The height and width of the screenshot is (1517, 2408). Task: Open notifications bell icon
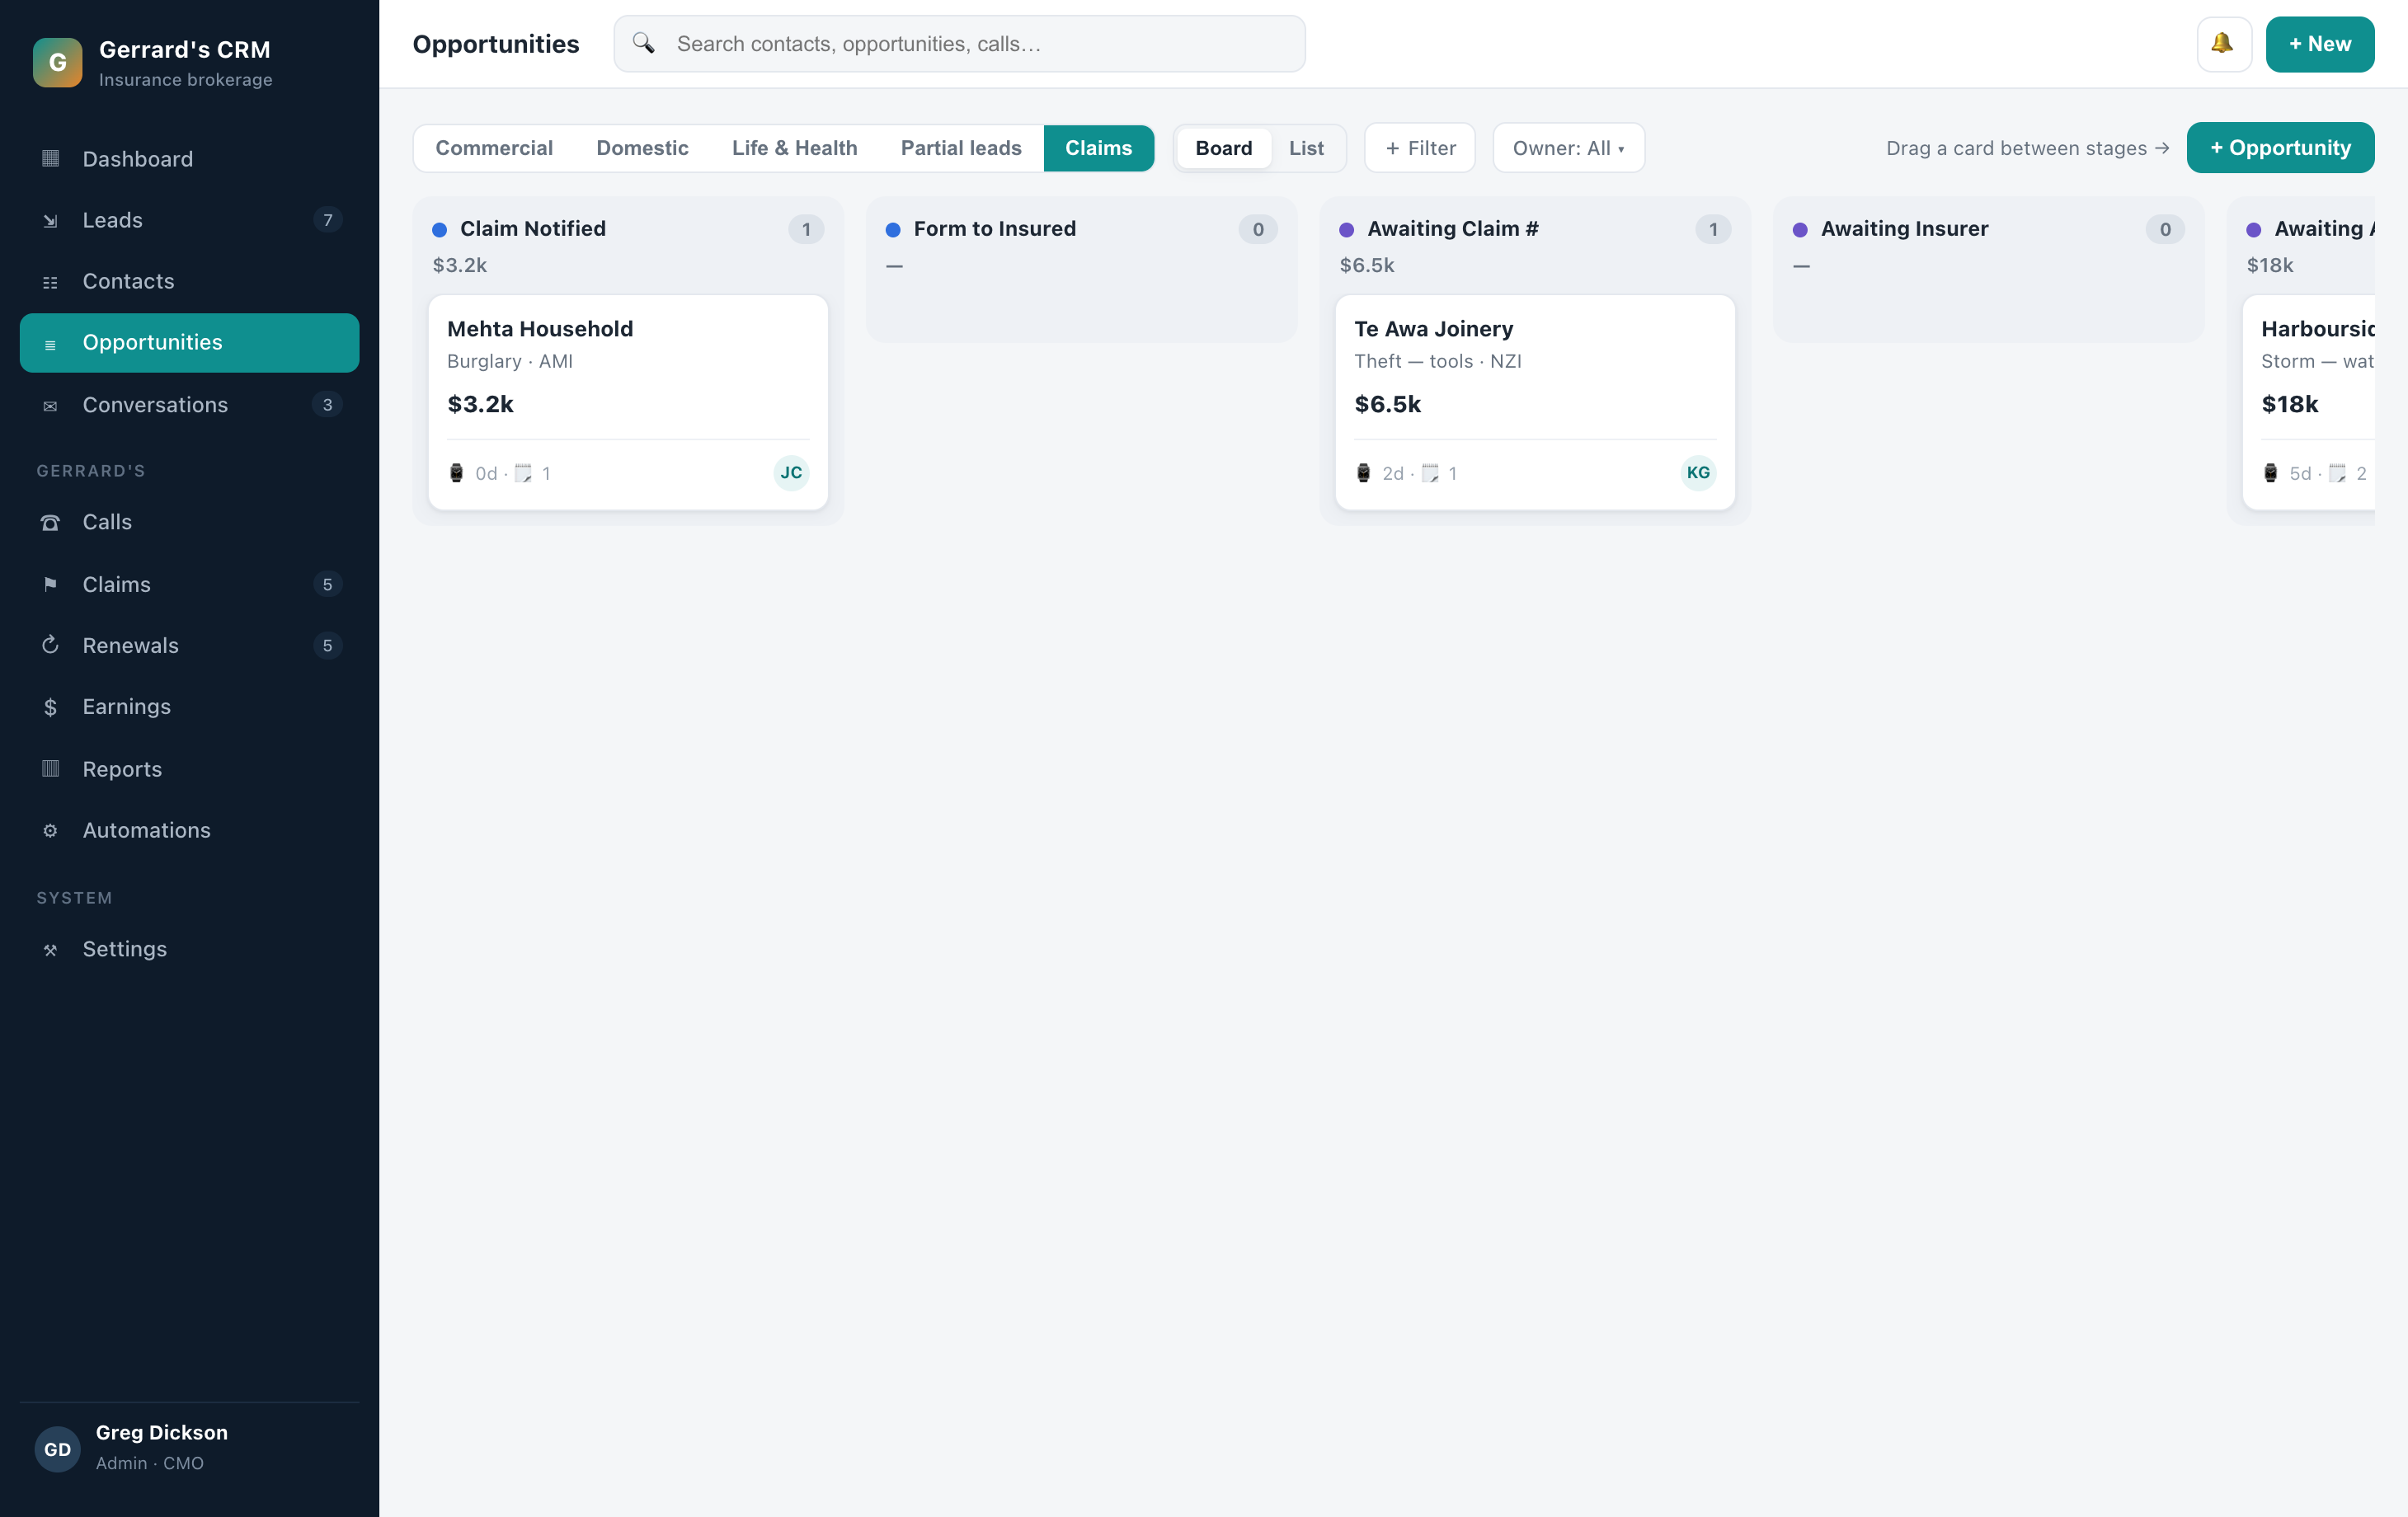tap(2223, 44)
